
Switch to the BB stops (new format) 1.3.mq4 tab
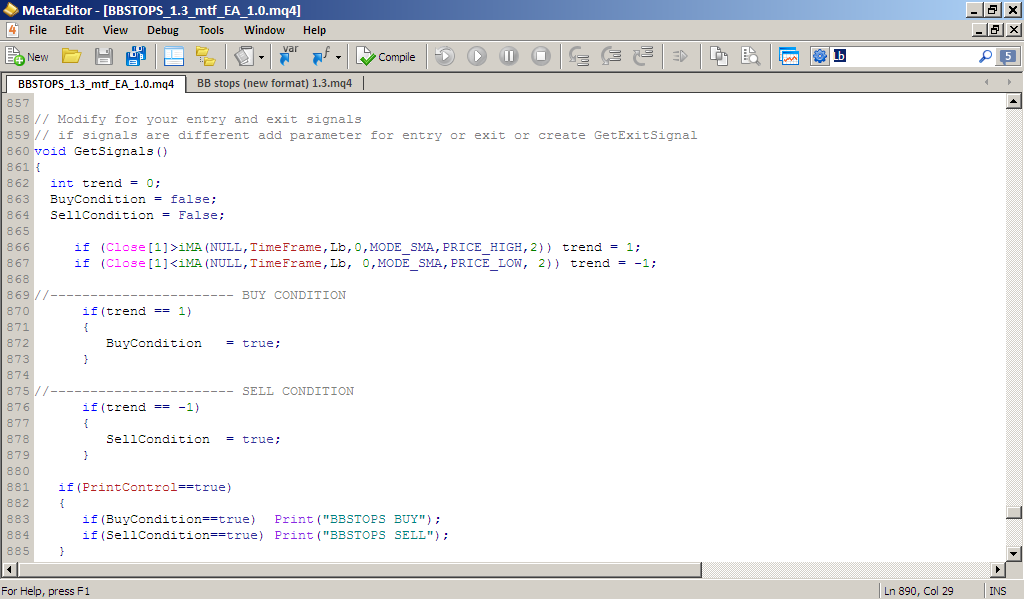click(274, 84)
